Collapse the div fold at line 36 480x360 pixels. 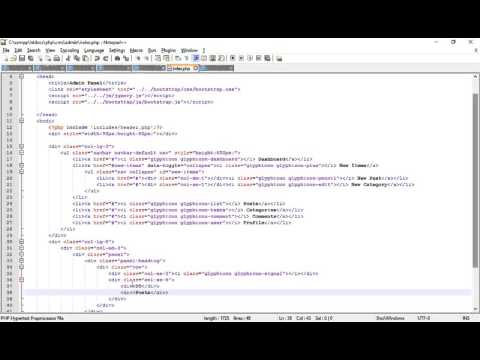pyautogui.click(x=21, y=279)
